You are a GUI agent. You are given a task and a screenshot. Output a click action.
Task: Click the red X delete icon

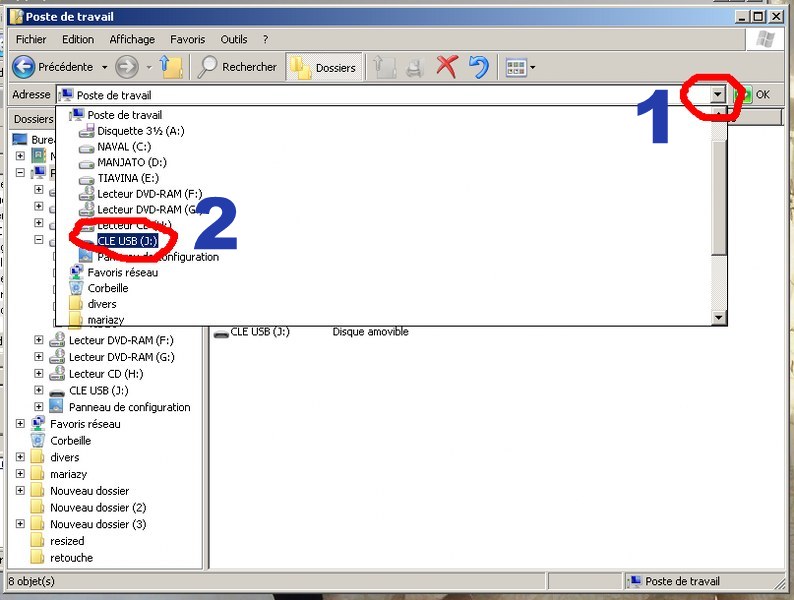pos(447,67)
